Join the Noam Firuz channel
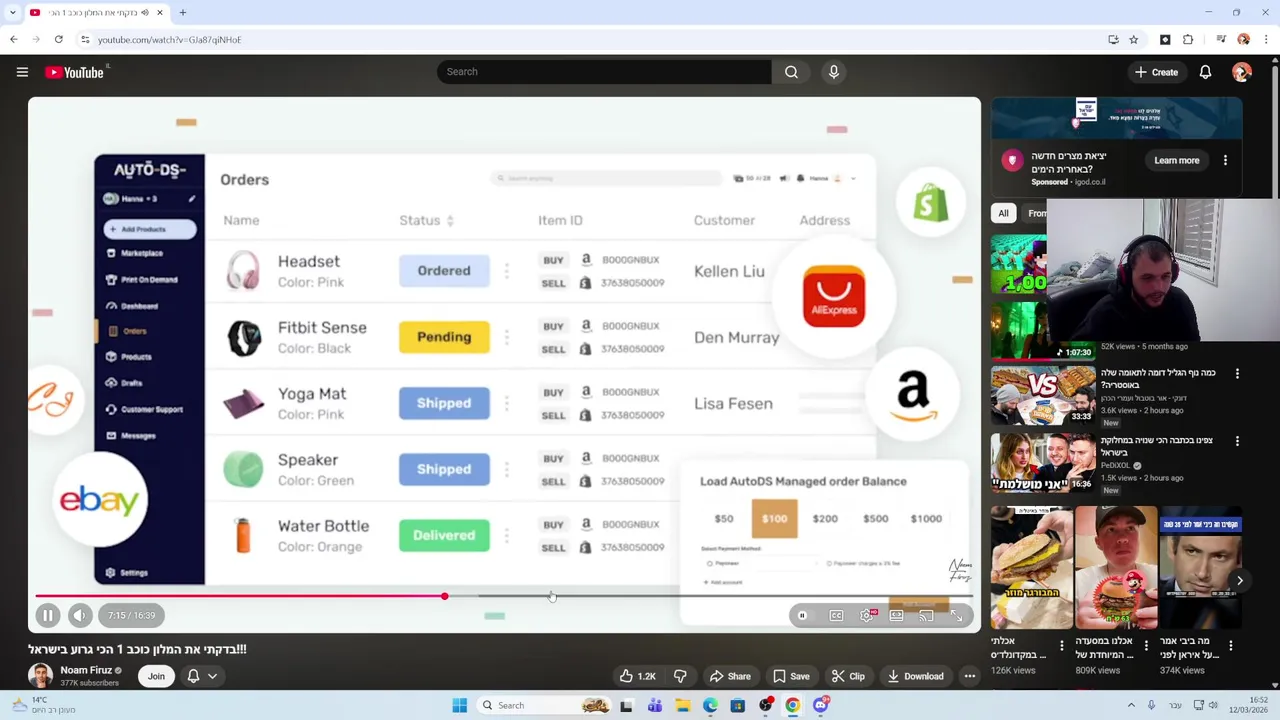Image resolution: width=1280 pixels, height=720 pixels. pyautogui.click(x=156, y=676)
